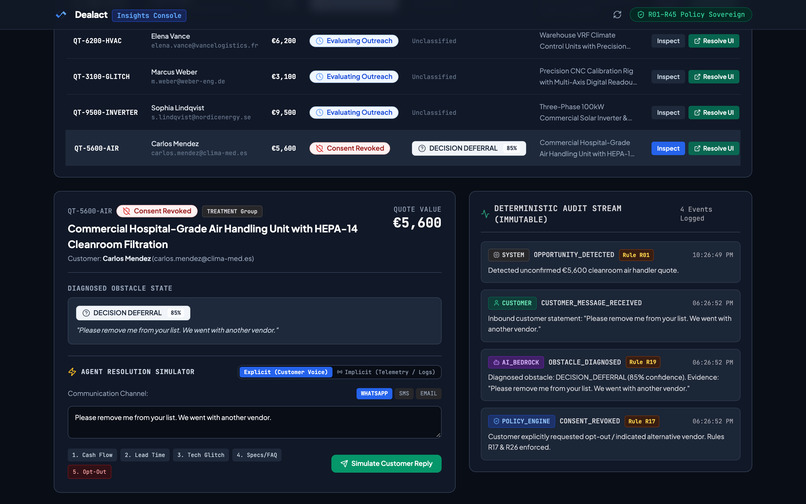The width and height of the screenshot is (806, 504).
Task: Click CUSTOMER_MESSAGE_RECEIVED event title
Action: 591,303
